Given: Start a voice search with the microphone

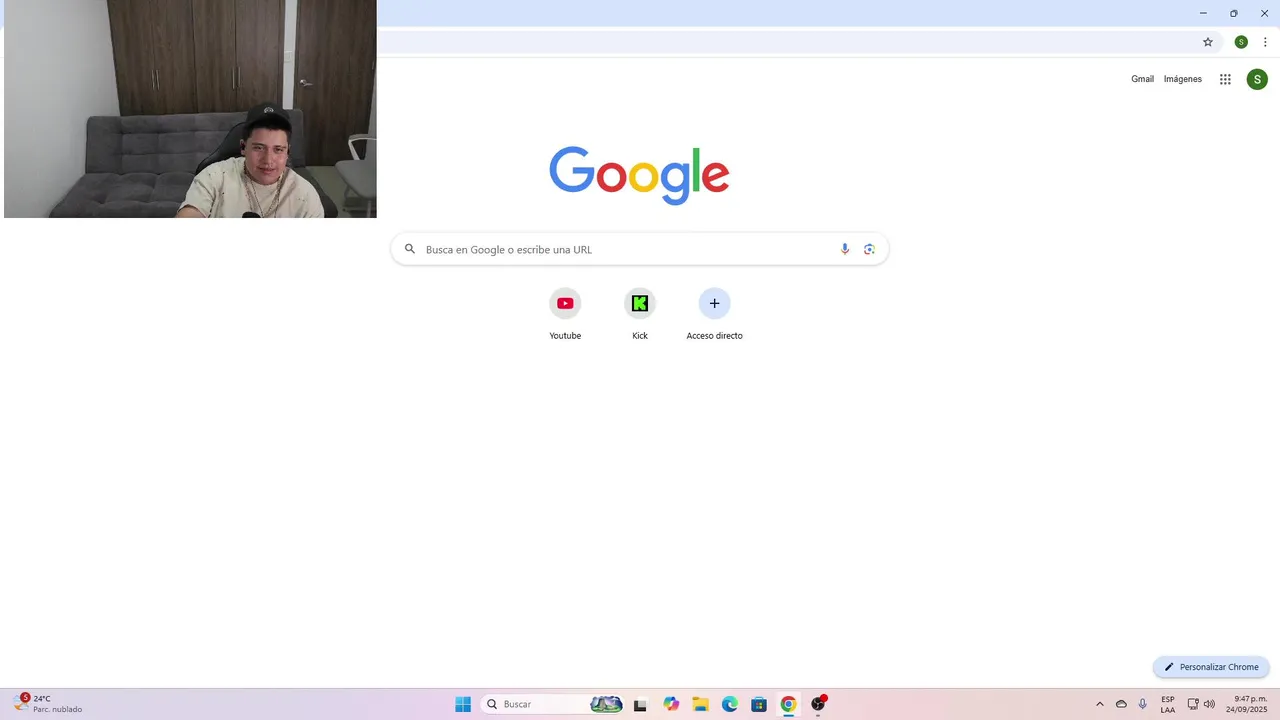Looking at the screenshot, I should point(845,249).
